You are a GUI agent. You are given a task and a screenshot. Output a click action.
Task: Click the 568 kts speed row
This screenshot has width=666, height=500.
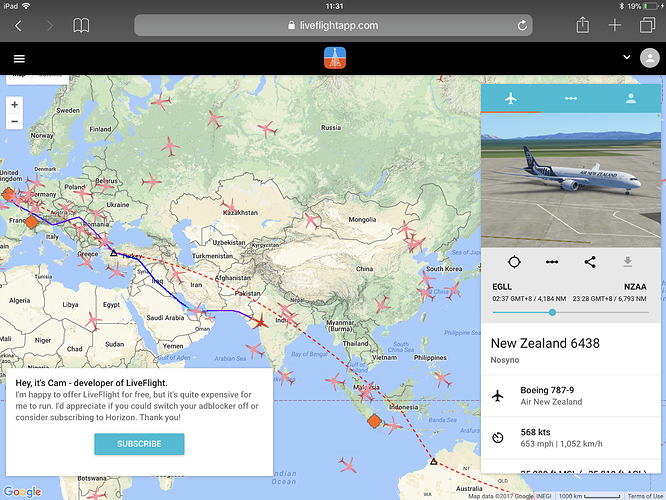click(x=570, y=438)
